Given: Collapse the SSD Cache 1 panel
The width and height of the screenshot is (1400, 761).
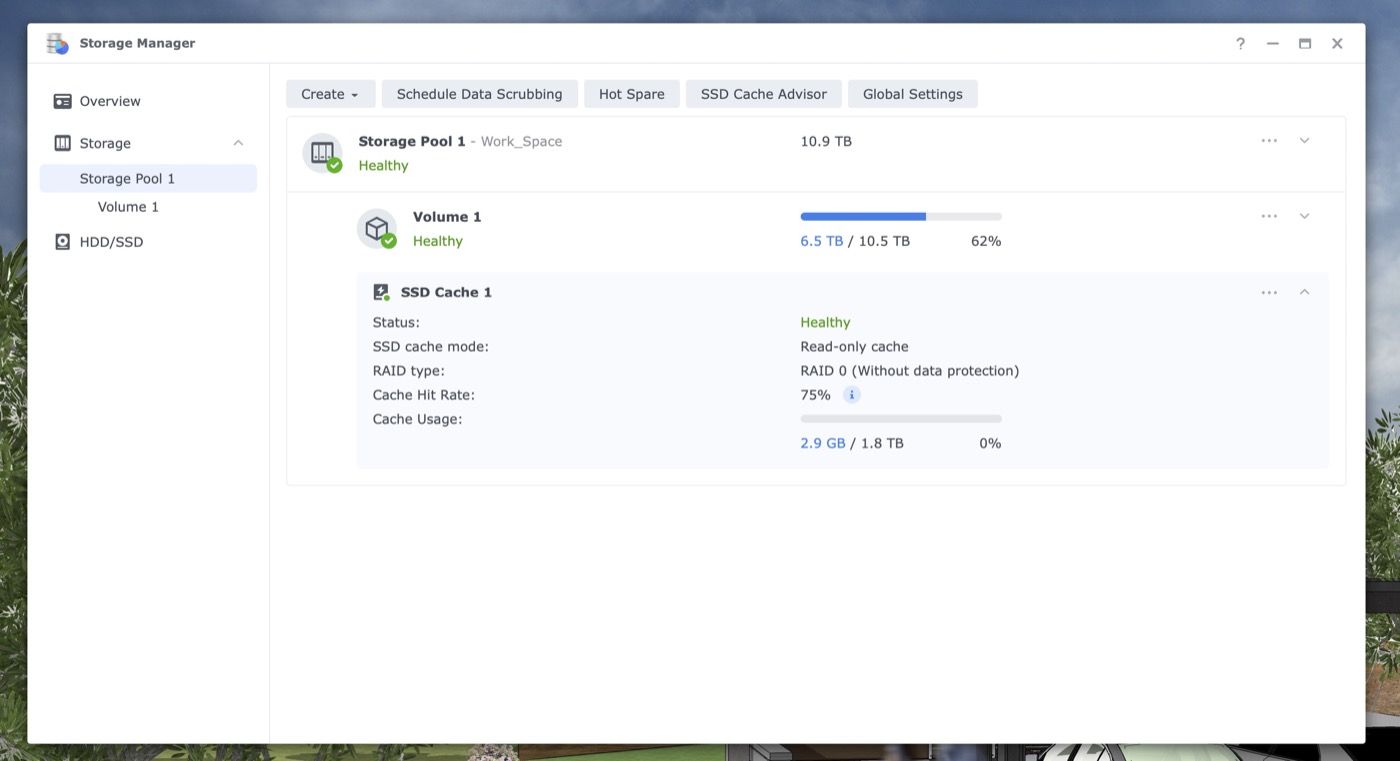Looking at the screenshot, I should 1304,293.
